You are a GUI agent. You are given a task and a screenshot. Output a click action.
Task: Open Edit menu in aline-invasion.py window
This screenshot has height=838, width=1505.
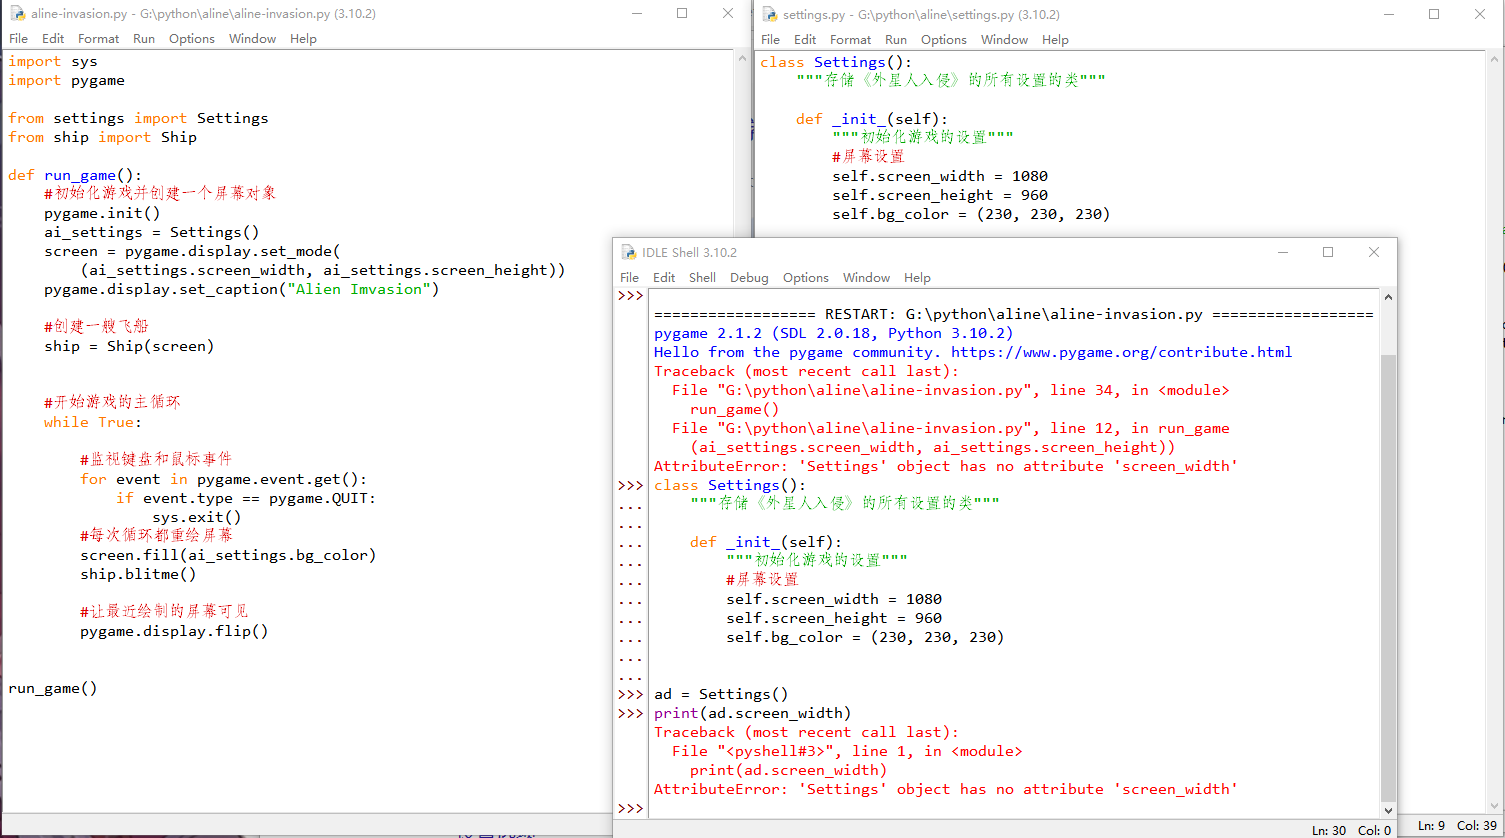coord(53,39)
